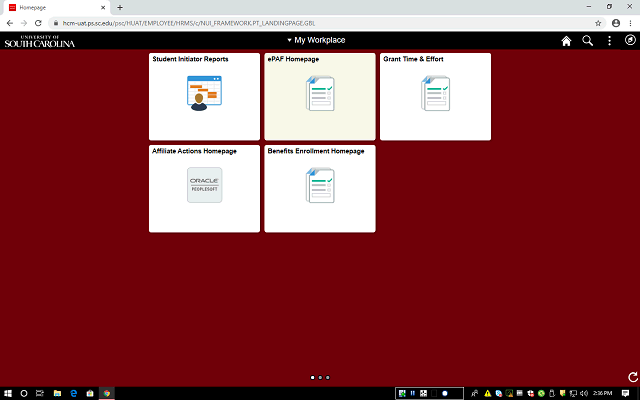Open the Chrome menu (three dots)
The image size is (640, 400).
coord(631,23)
